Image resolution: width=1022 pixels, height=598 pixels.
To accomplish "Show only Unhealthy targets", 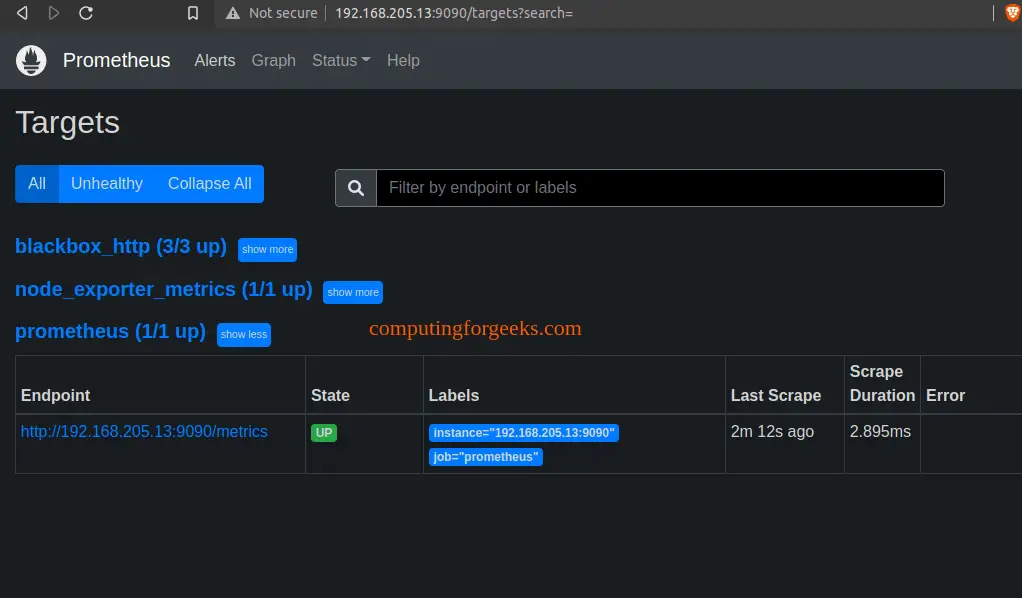I will coord(107,184).
